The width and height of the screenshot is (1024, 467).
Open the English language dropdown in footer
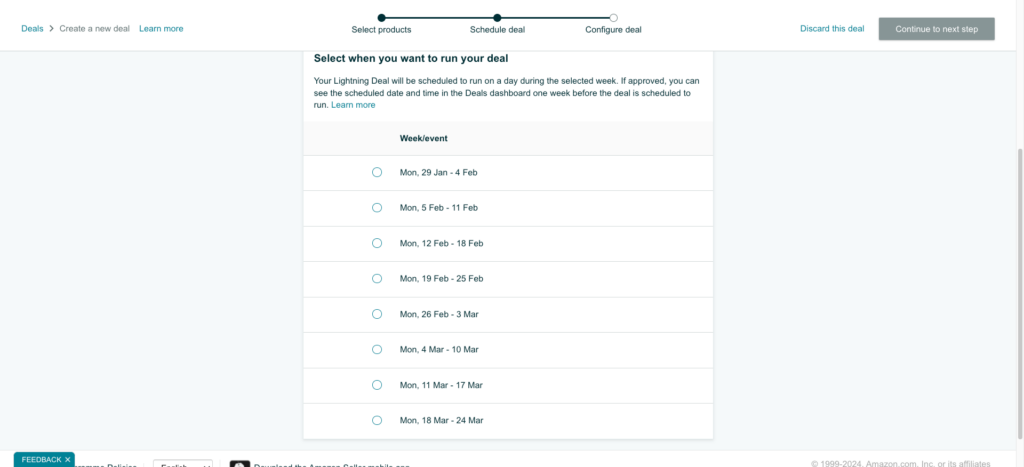pyautogui.click(x=183, y=464)
